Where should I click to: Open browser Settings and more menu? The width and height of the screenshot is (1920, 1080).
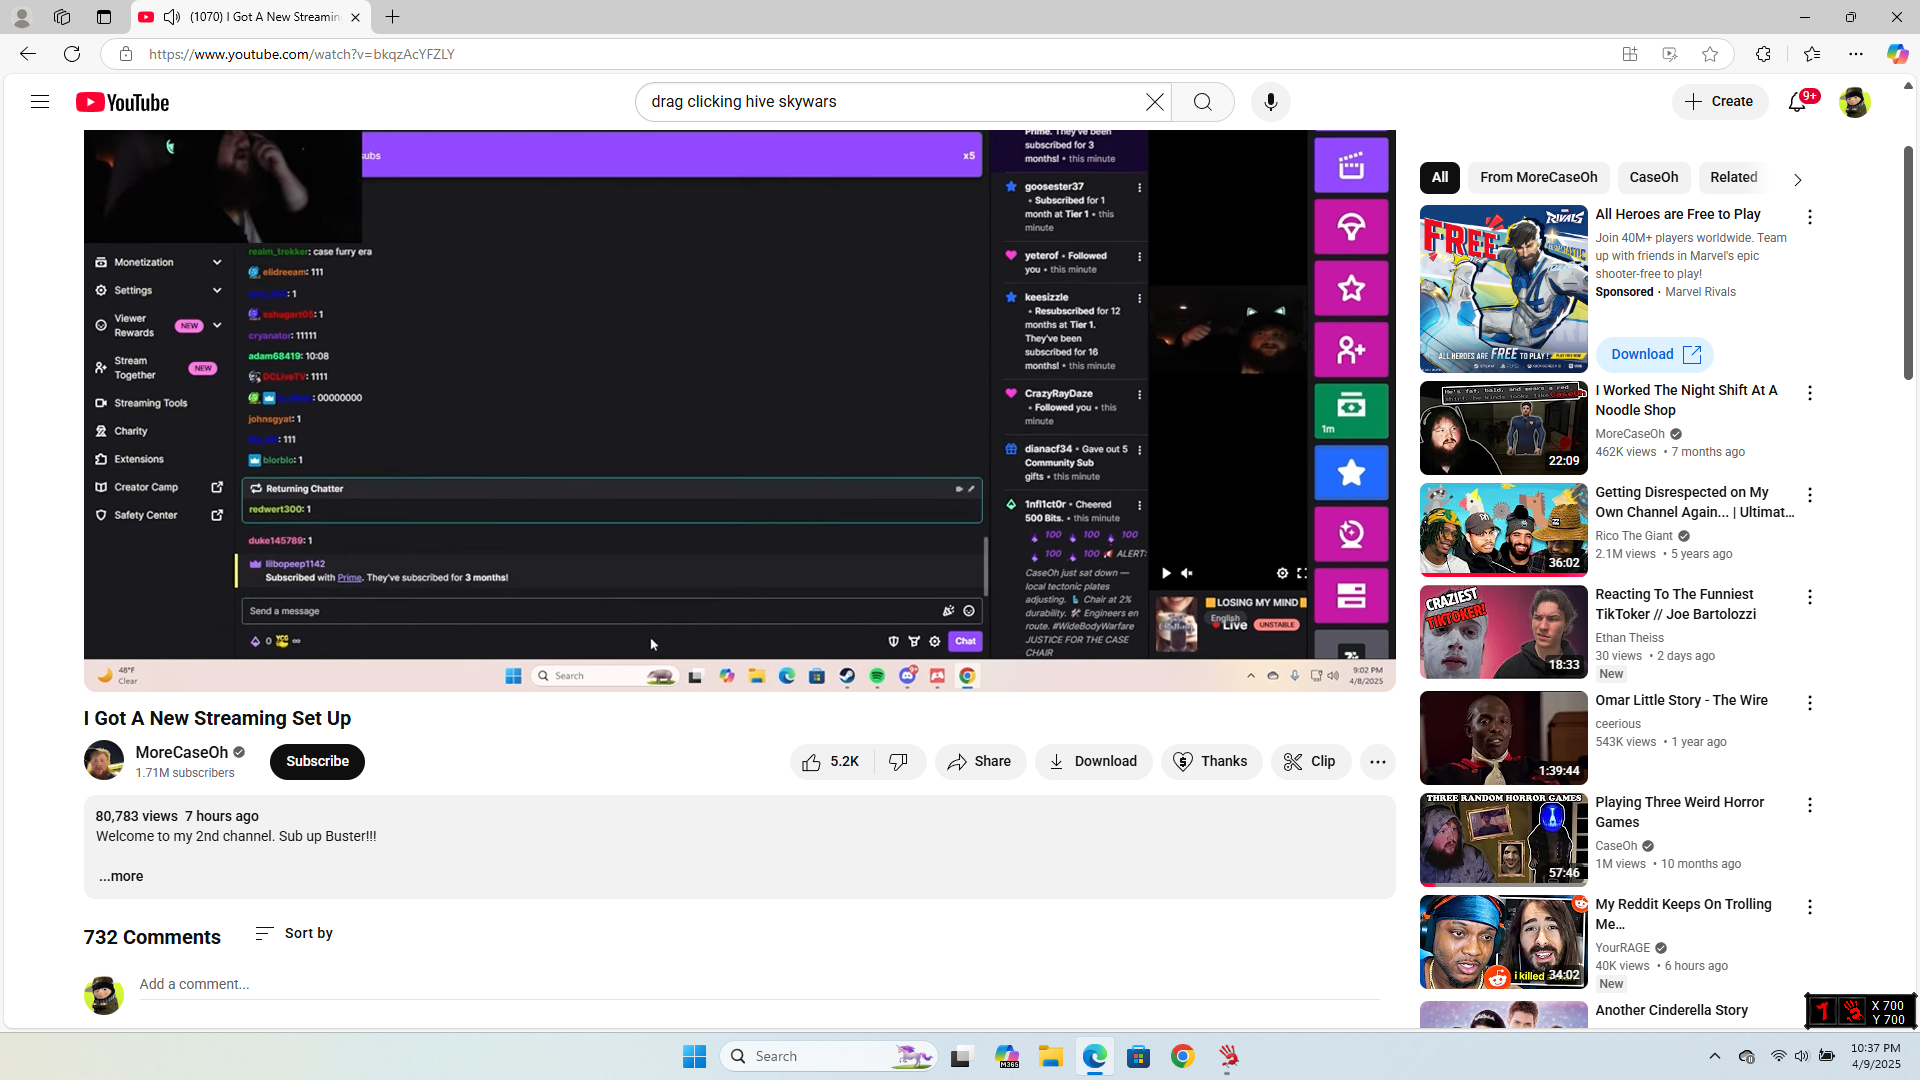tap(1856, 54)
